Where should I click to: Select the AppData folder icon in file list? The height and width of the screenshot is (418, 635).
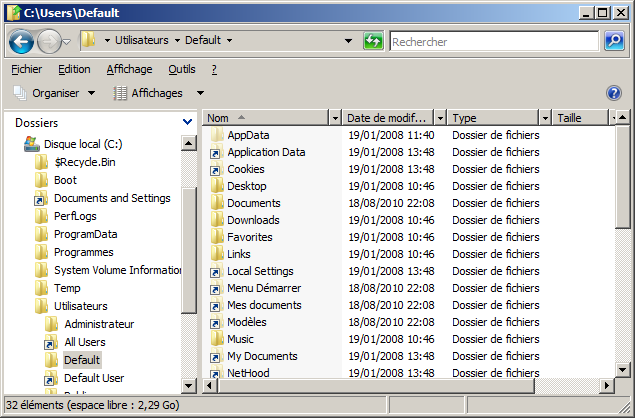click(215, 135)
